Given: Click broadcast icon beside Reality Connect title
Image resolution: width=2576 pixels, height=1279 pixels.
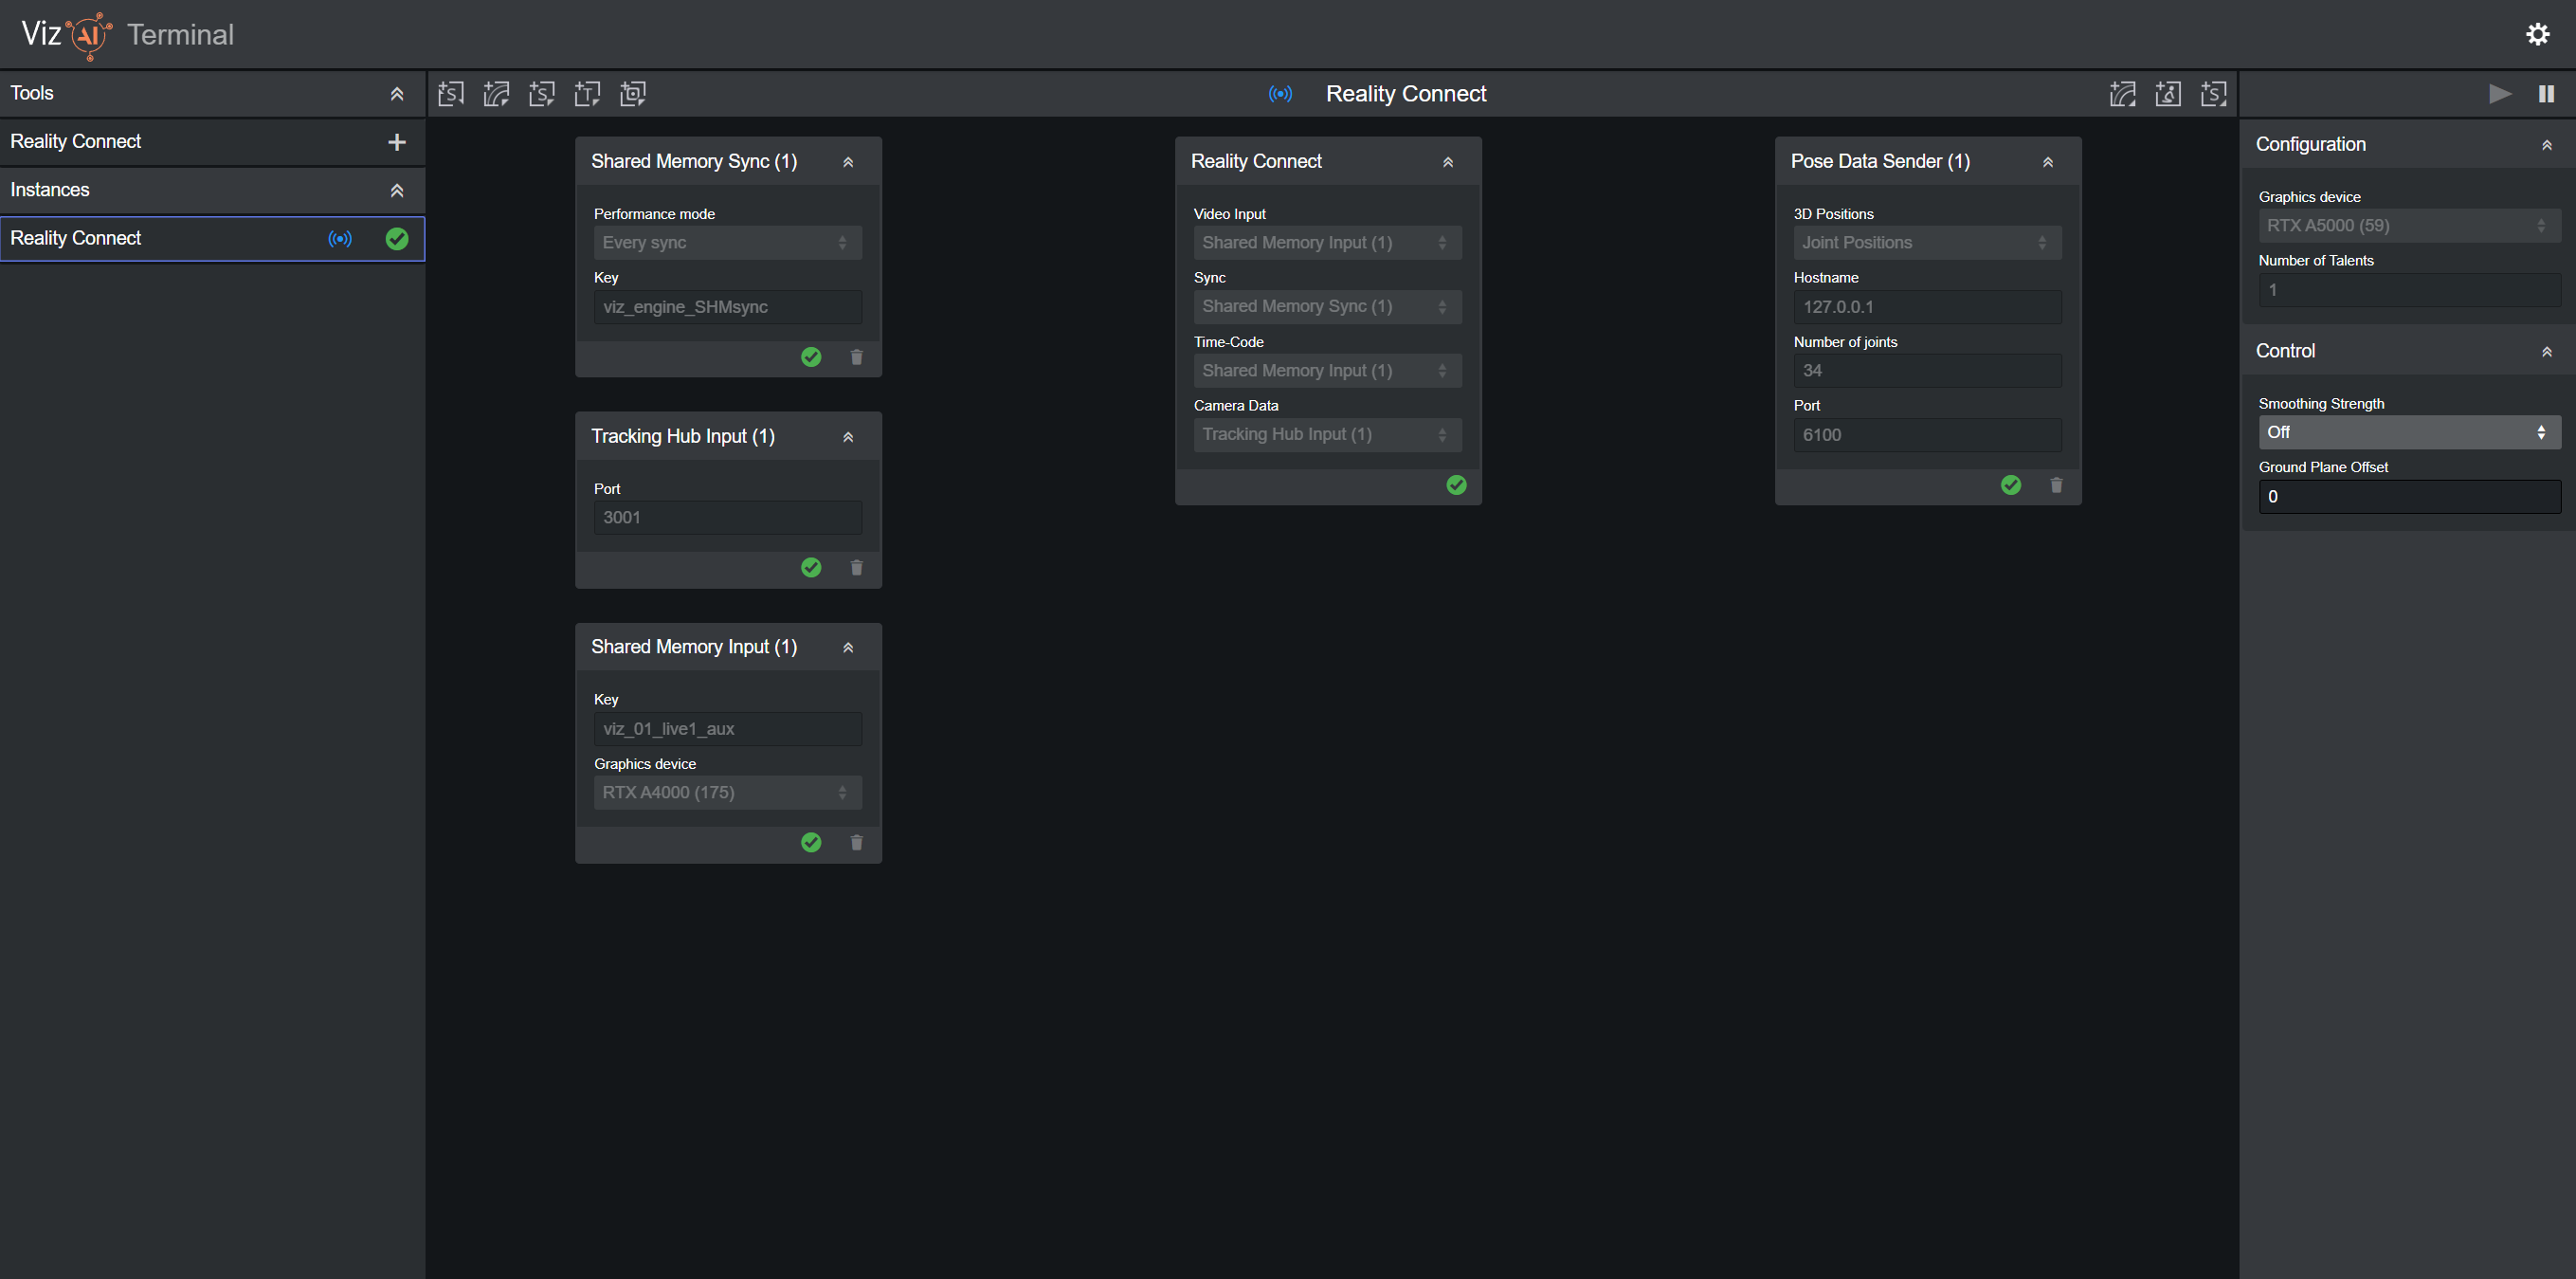Looking at the screenshot, I should tap(1280, 94).
